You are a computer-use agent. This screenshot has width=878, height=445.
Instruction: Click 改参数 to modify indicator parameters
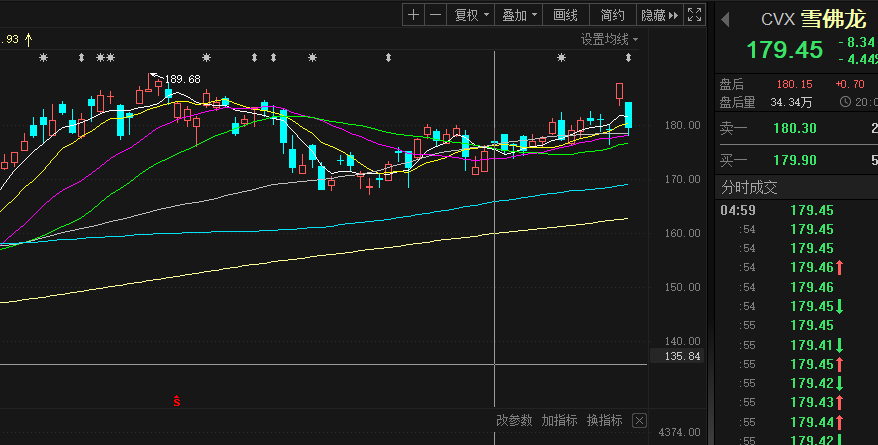coord(514,420)
